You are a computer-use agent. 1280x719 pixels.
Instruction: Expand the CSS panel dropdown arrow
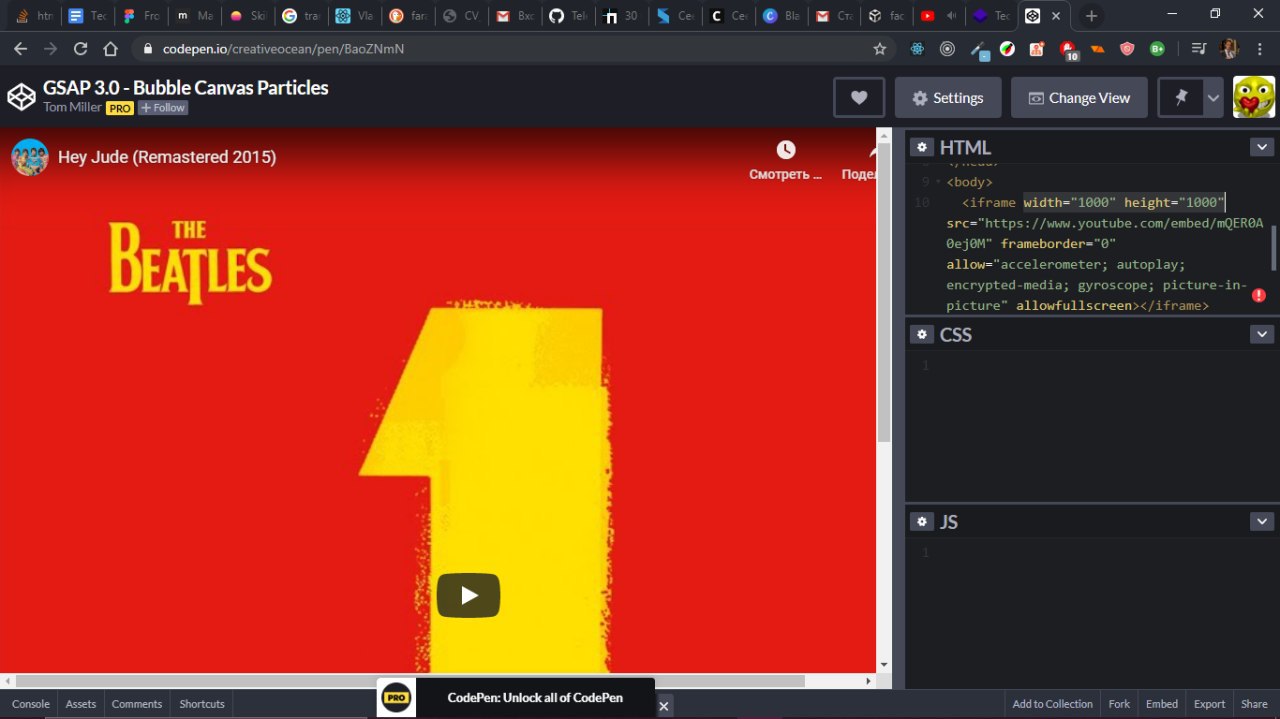pyautogui.click(x=1261, y=334)
